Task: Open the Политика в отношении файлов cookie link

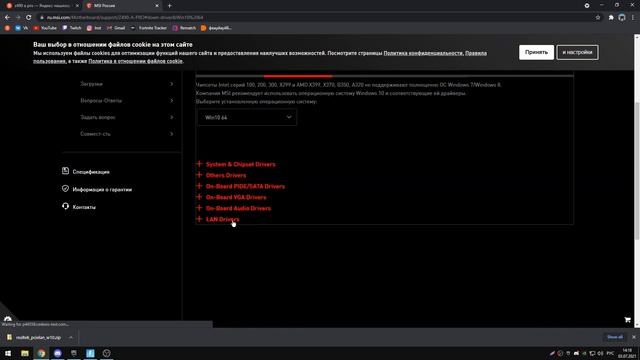Action: pos(136,61)
